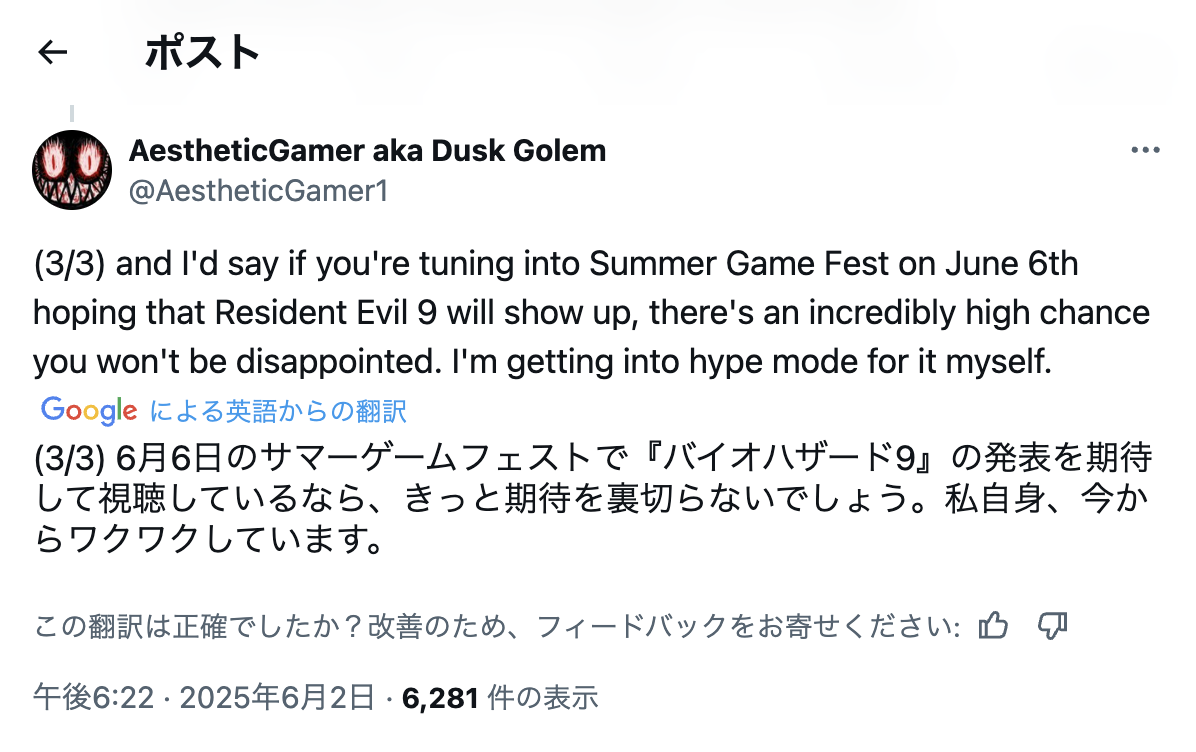Click the Google logo

pyautogui.click(x=89, y=410)
